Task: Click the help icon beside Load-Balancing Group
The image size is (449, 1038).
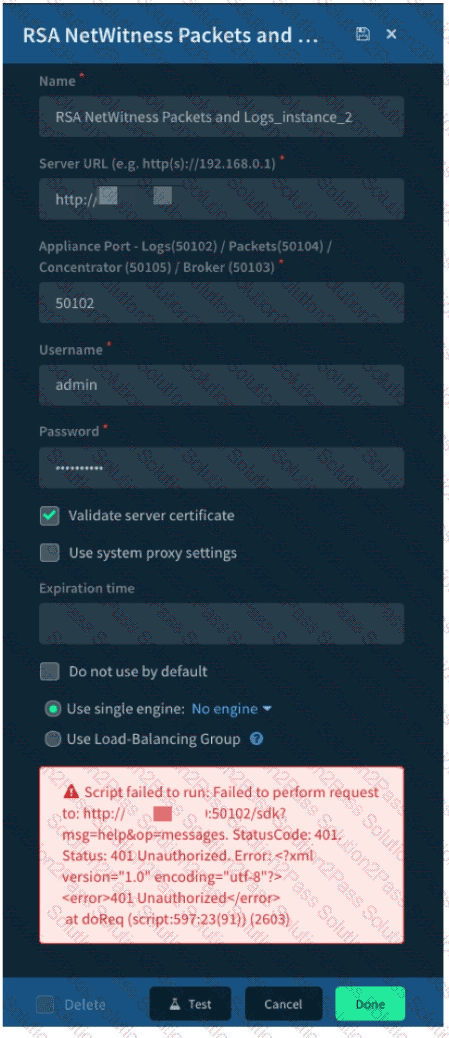Action: pos(257,739)
